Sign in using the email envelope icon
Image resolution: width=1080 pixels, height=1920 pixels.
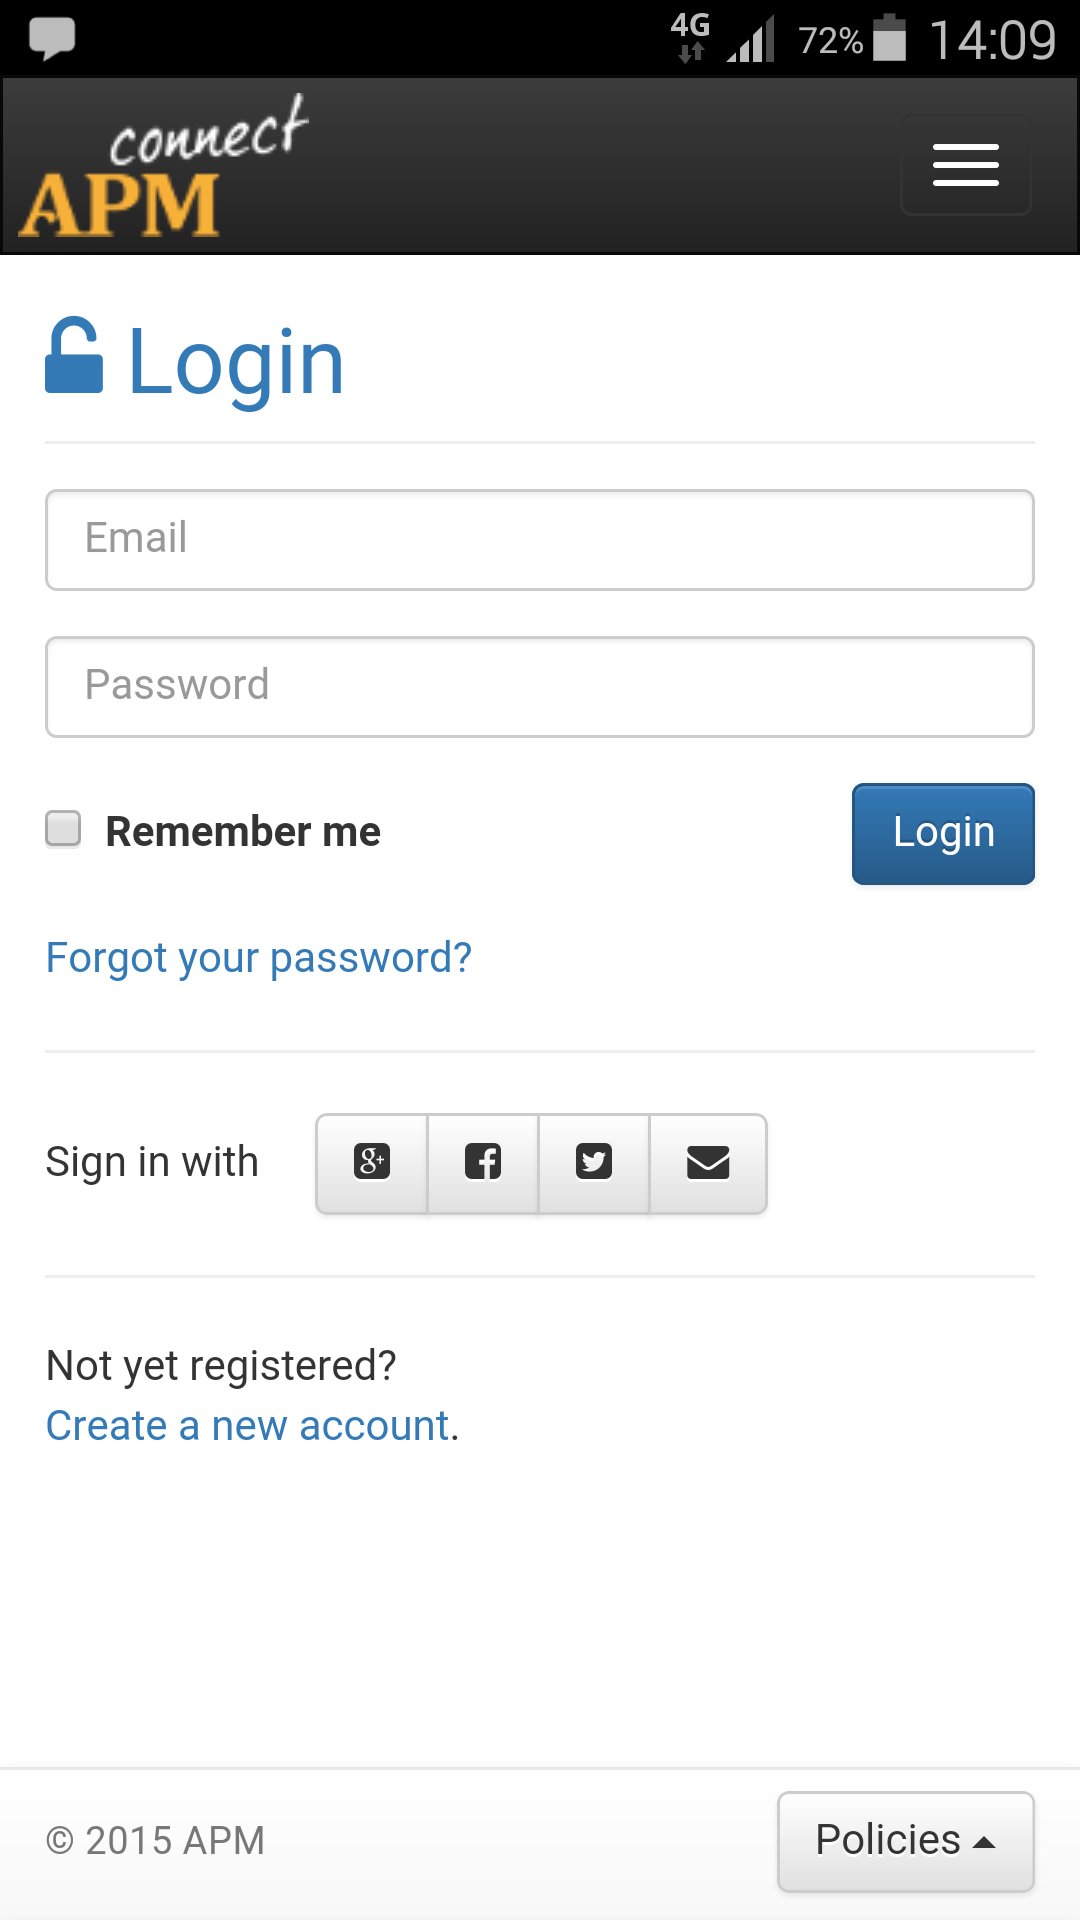(x=708, y=1163)
